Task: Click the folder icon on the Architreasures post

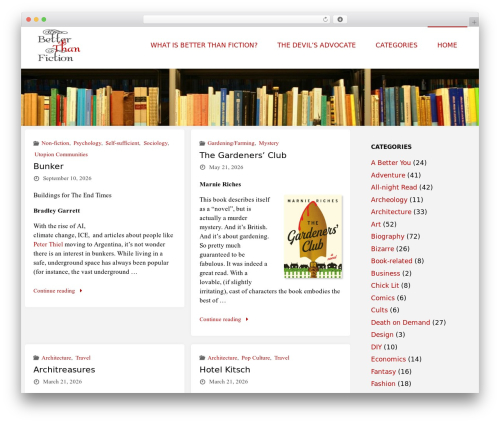Action: point(36,358)
